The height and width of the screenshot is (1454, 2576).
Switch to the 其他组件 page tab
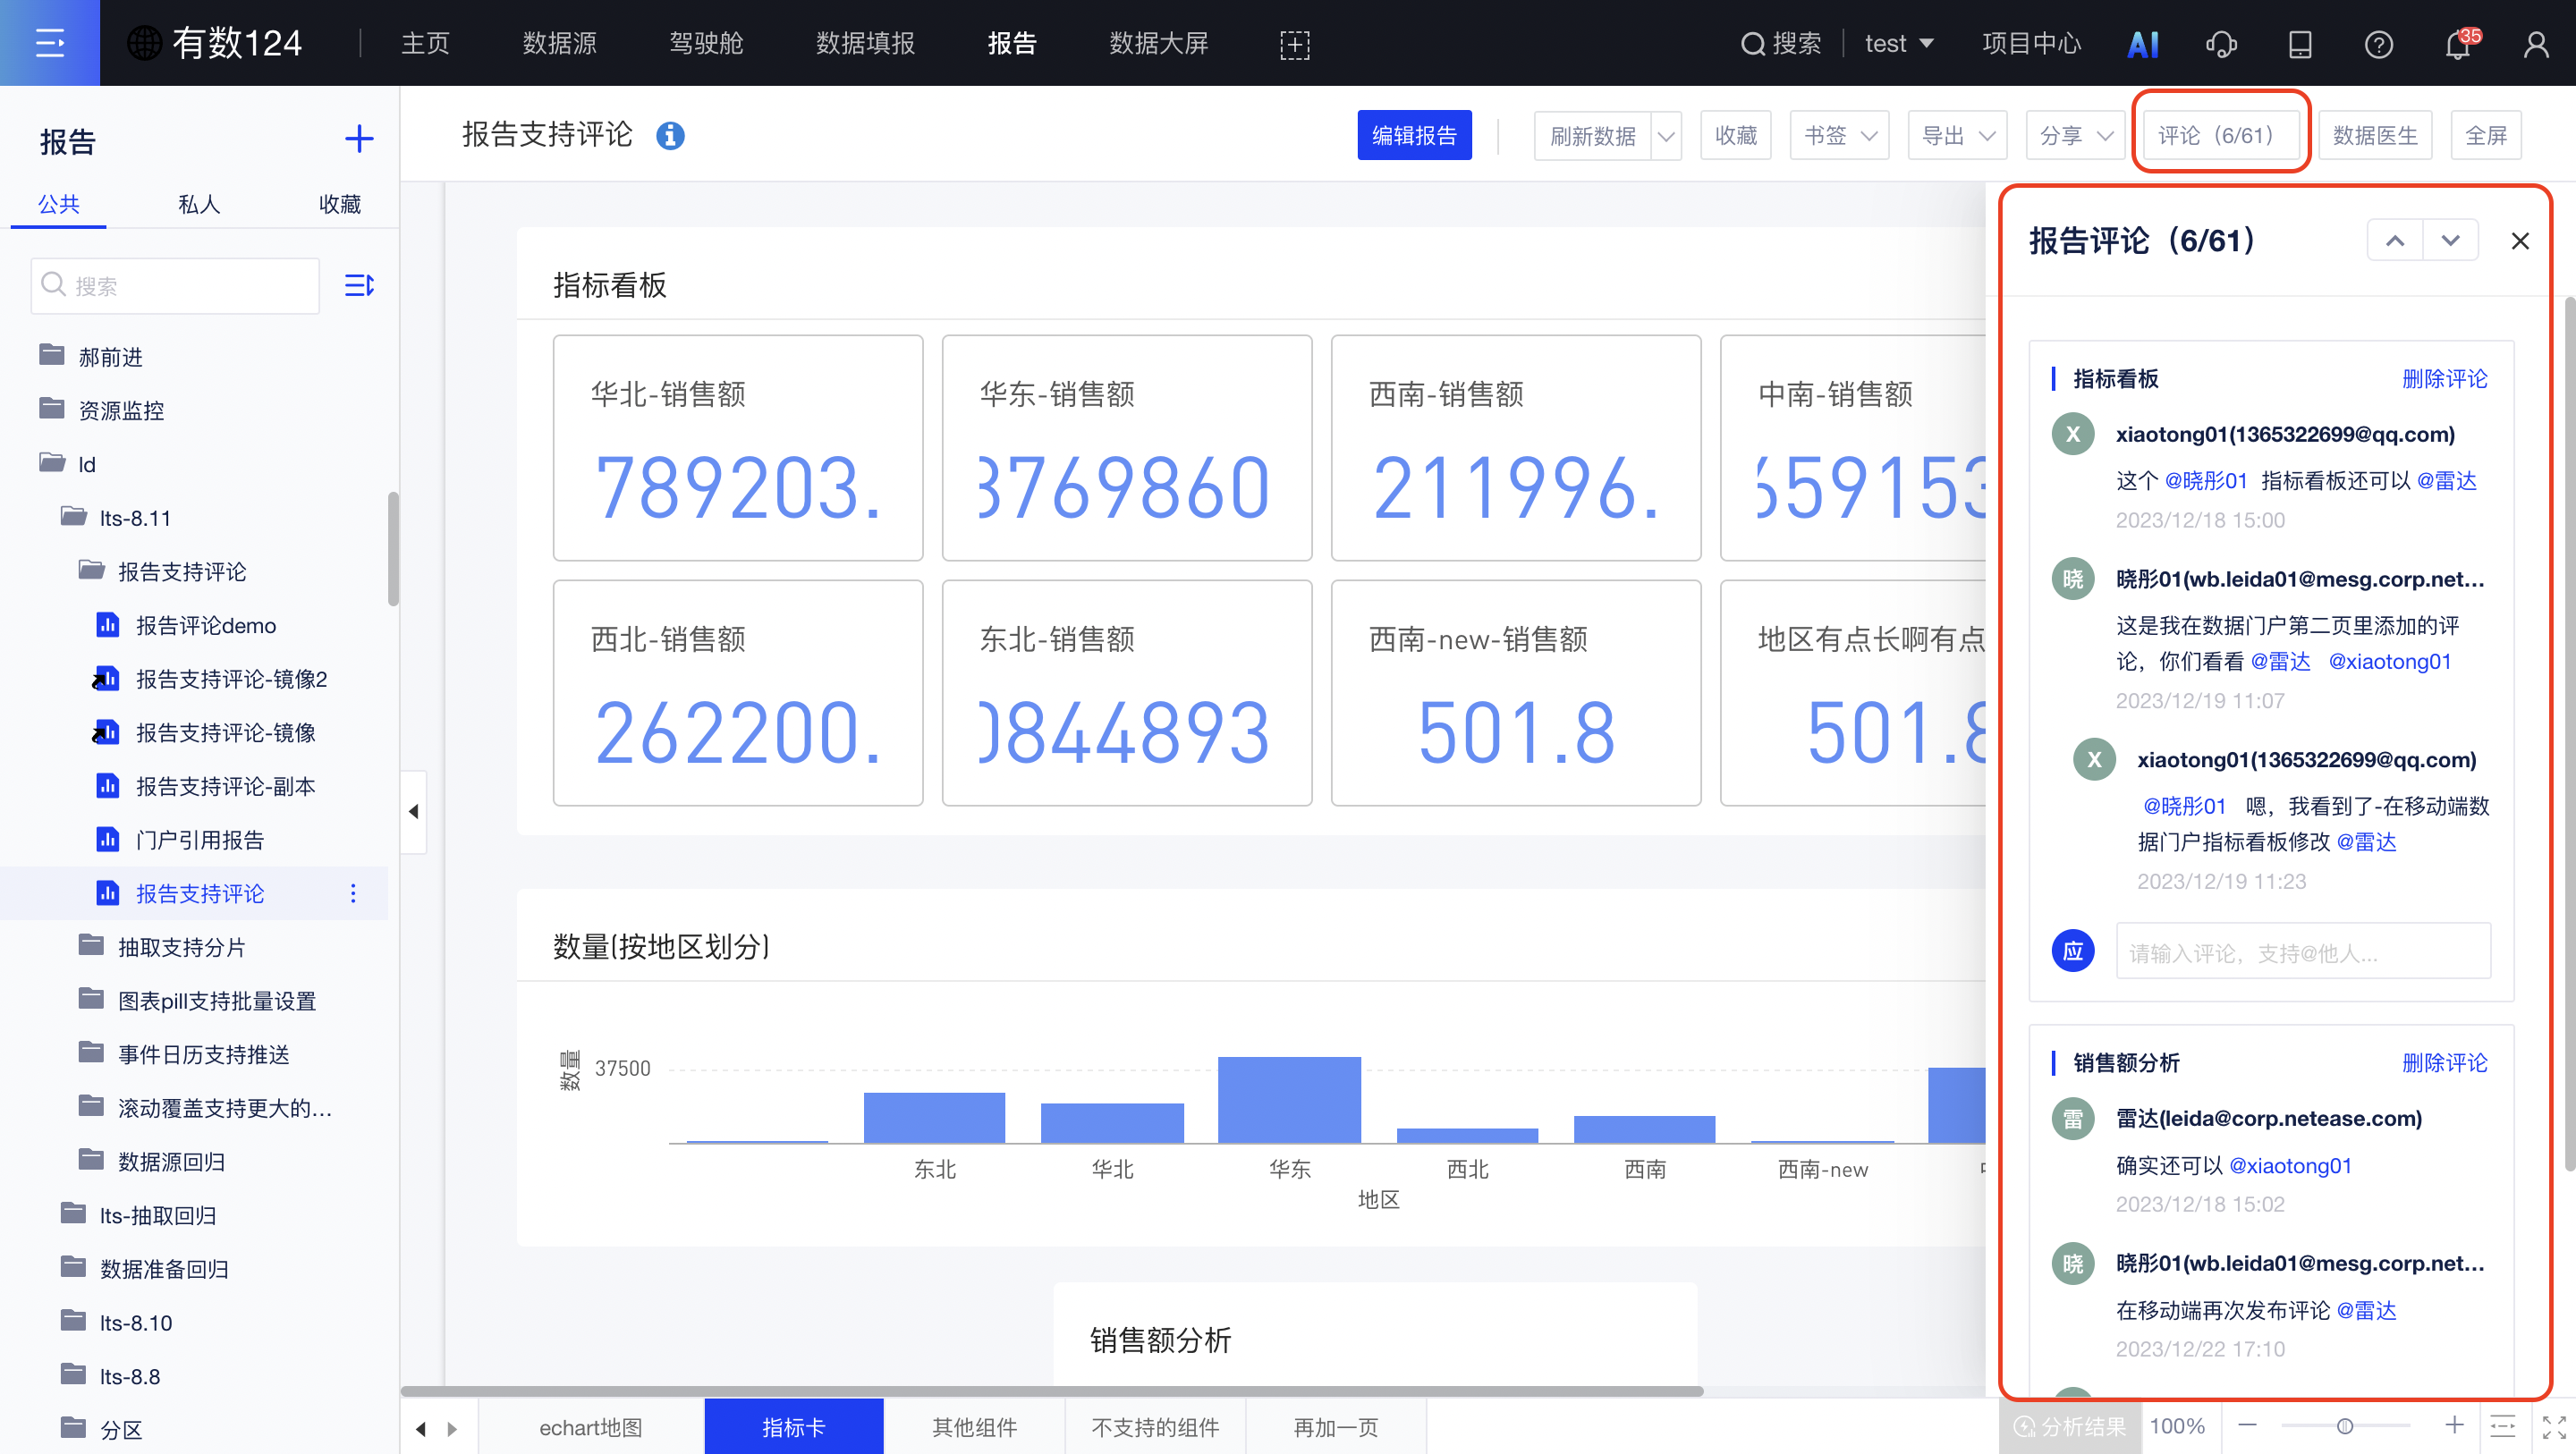pyautogui.click(x=973, y=1427)
